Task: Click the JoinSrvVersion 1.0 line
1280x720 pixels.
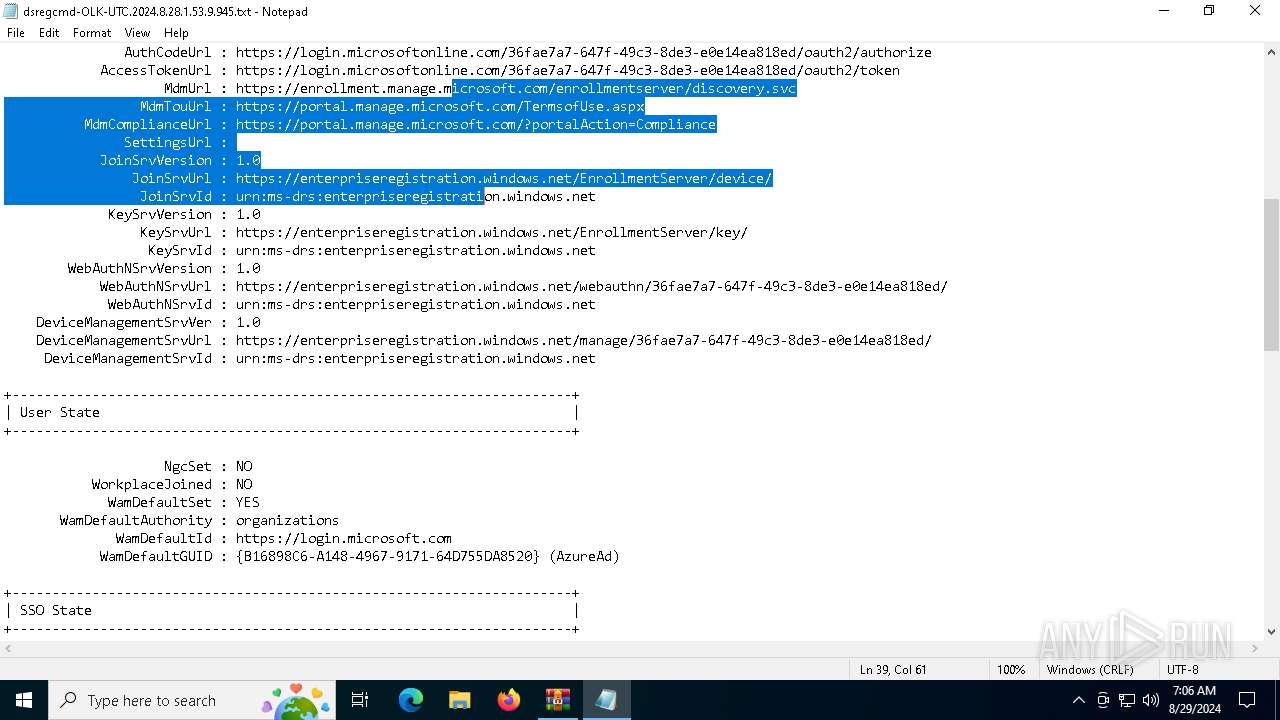Action: [x=180, y=160]
